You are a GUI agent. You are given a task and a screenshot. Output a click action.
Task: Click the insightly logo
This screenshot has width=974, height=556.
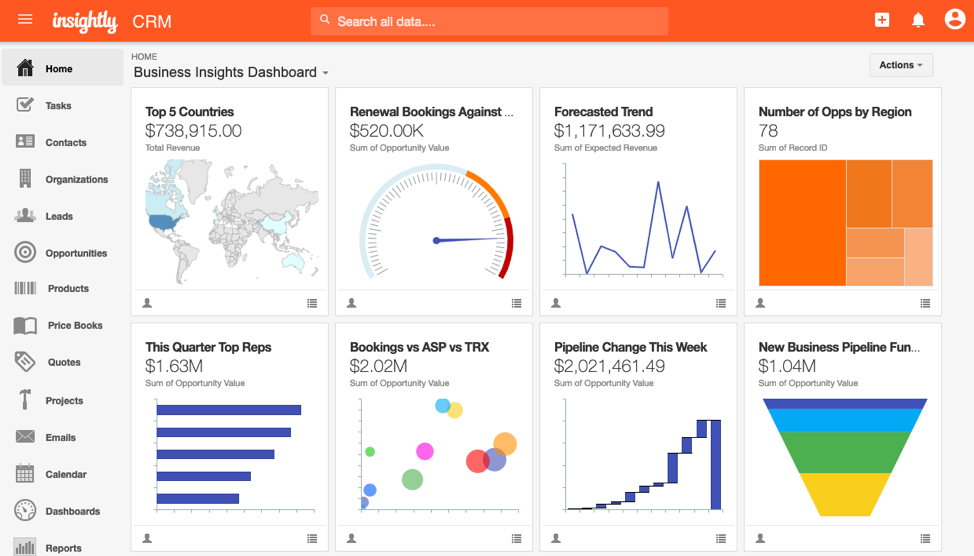84,22
